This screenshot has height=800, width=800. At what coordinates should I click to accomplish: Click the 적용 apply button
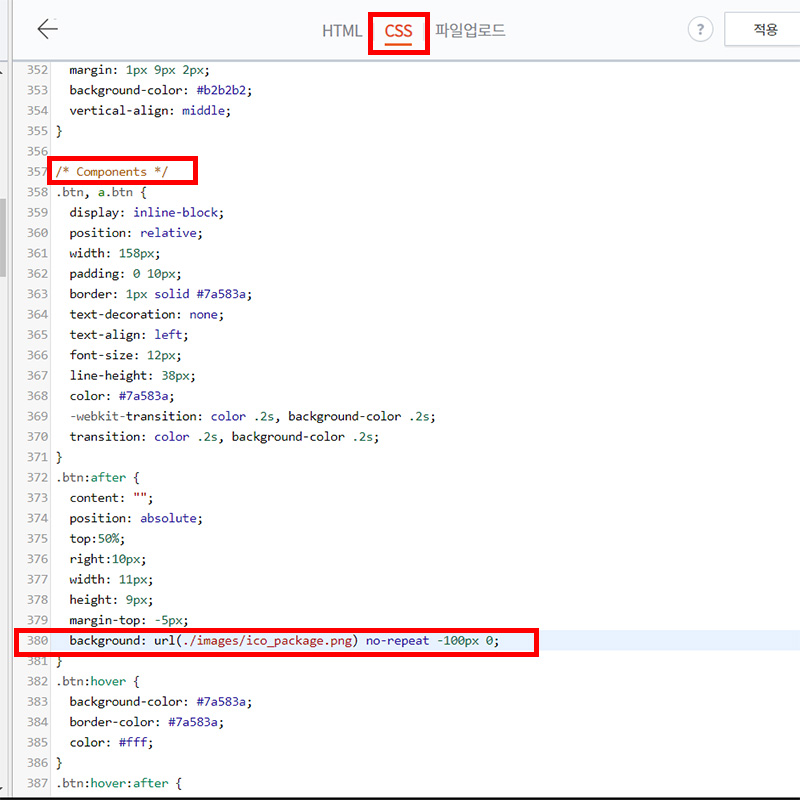coord(763,30)
